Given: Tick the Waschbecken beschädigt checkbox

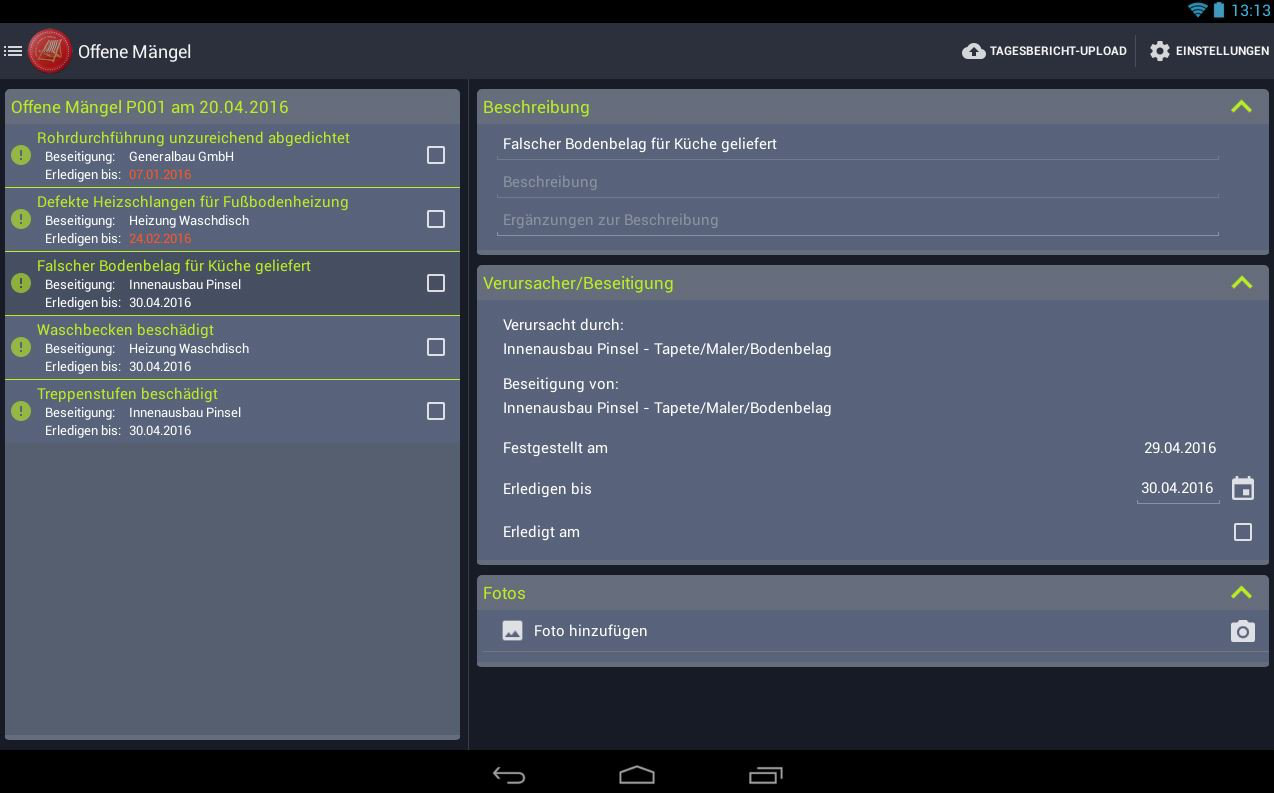Looking at the screenshot, I should 436,347.
